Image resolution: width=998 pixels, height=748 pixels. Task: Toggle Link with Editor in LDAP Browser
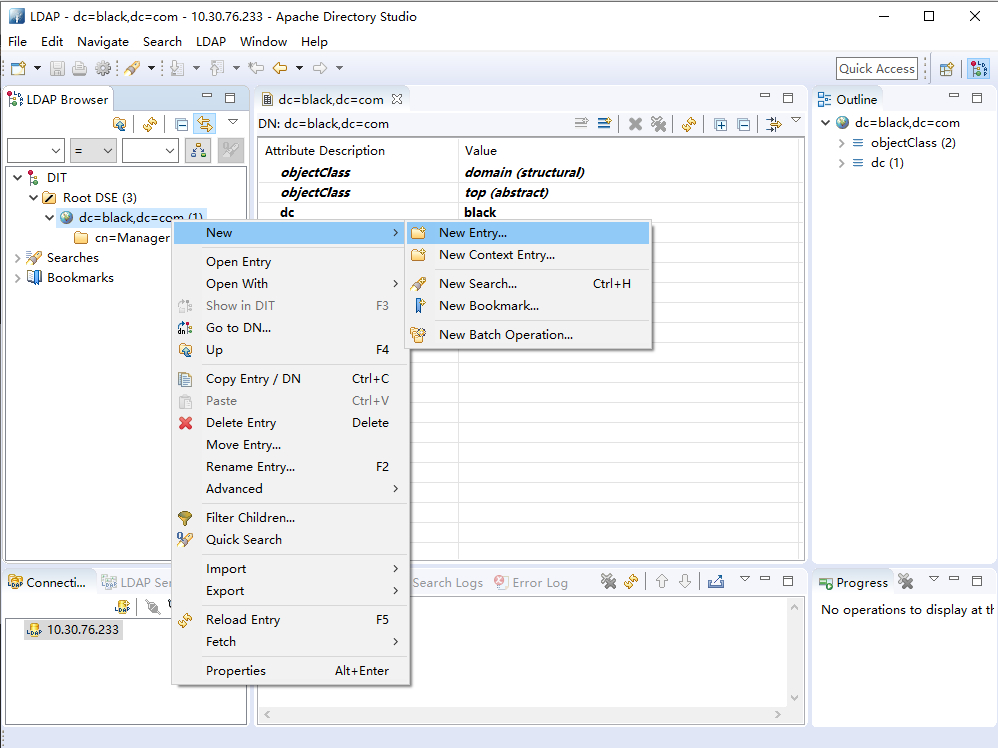[205, 123]
